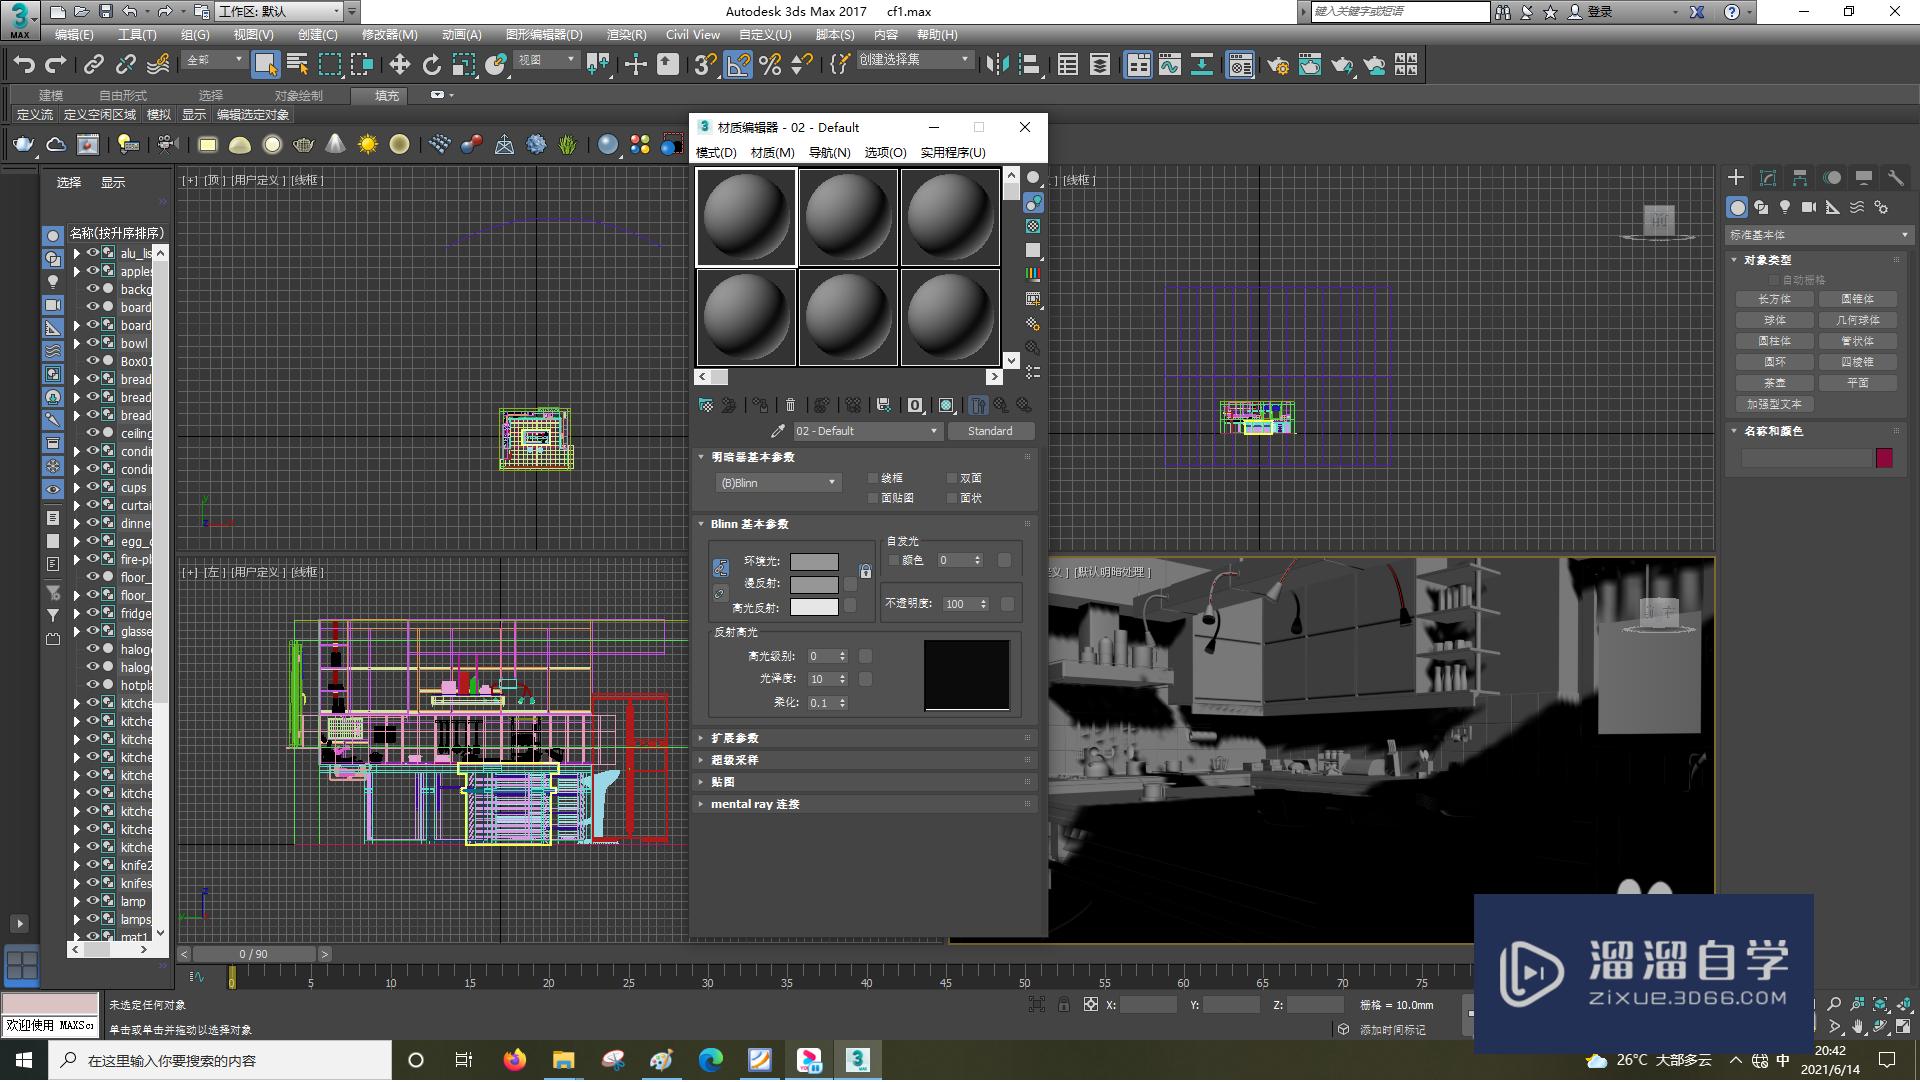Image resolution: width=1920 pixels, height=1082 pixels.
Task: Open the Modify panel tab icon
Action: [x=1768, y=178]
